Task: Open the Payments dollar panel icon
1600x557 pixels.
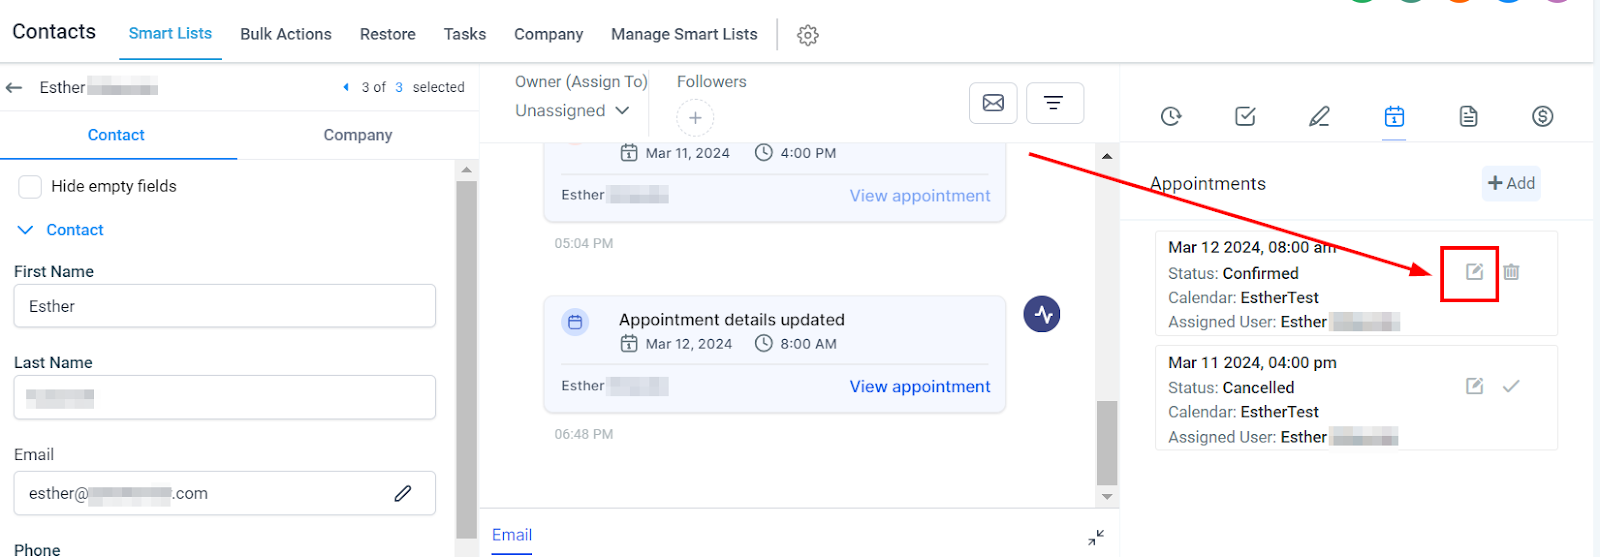Action: 1543,117
